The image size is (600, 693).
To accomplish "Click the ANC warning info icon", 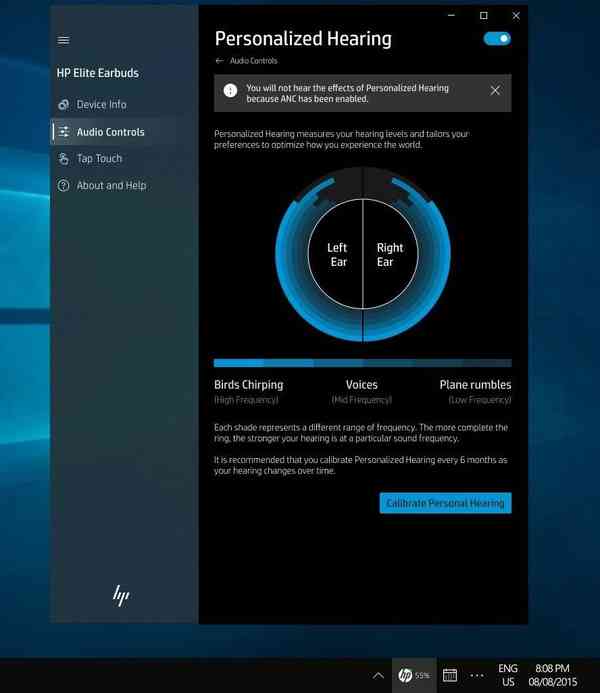I will [230, 91].
